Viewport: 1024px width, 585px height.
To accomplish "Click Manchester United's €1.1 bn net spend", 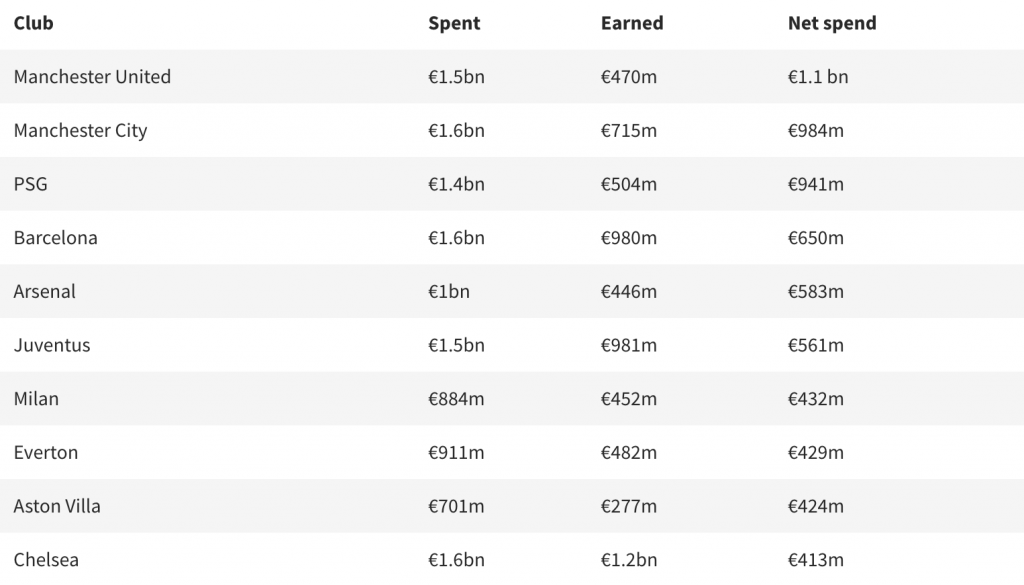I will 818,77.
